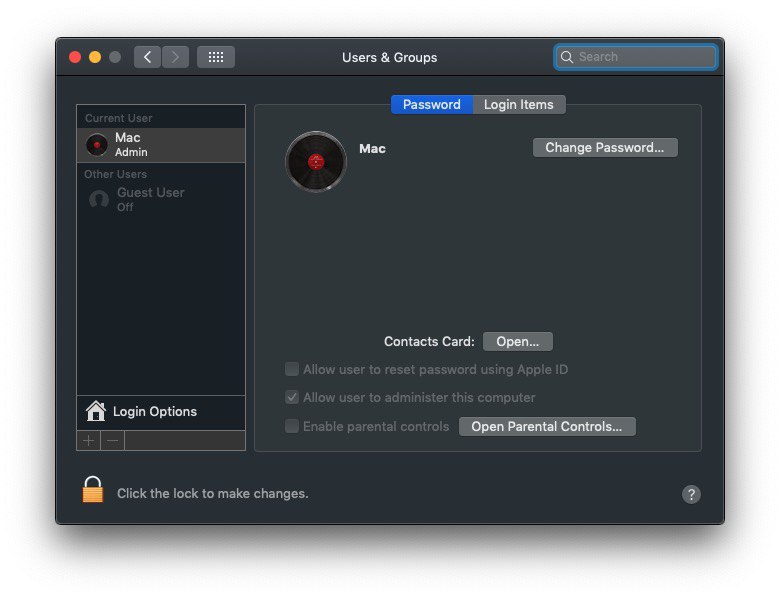Toggle Enable parental controls checkbox
The image size is (780, 598).
pyautogui.click(x=292, y=426)
